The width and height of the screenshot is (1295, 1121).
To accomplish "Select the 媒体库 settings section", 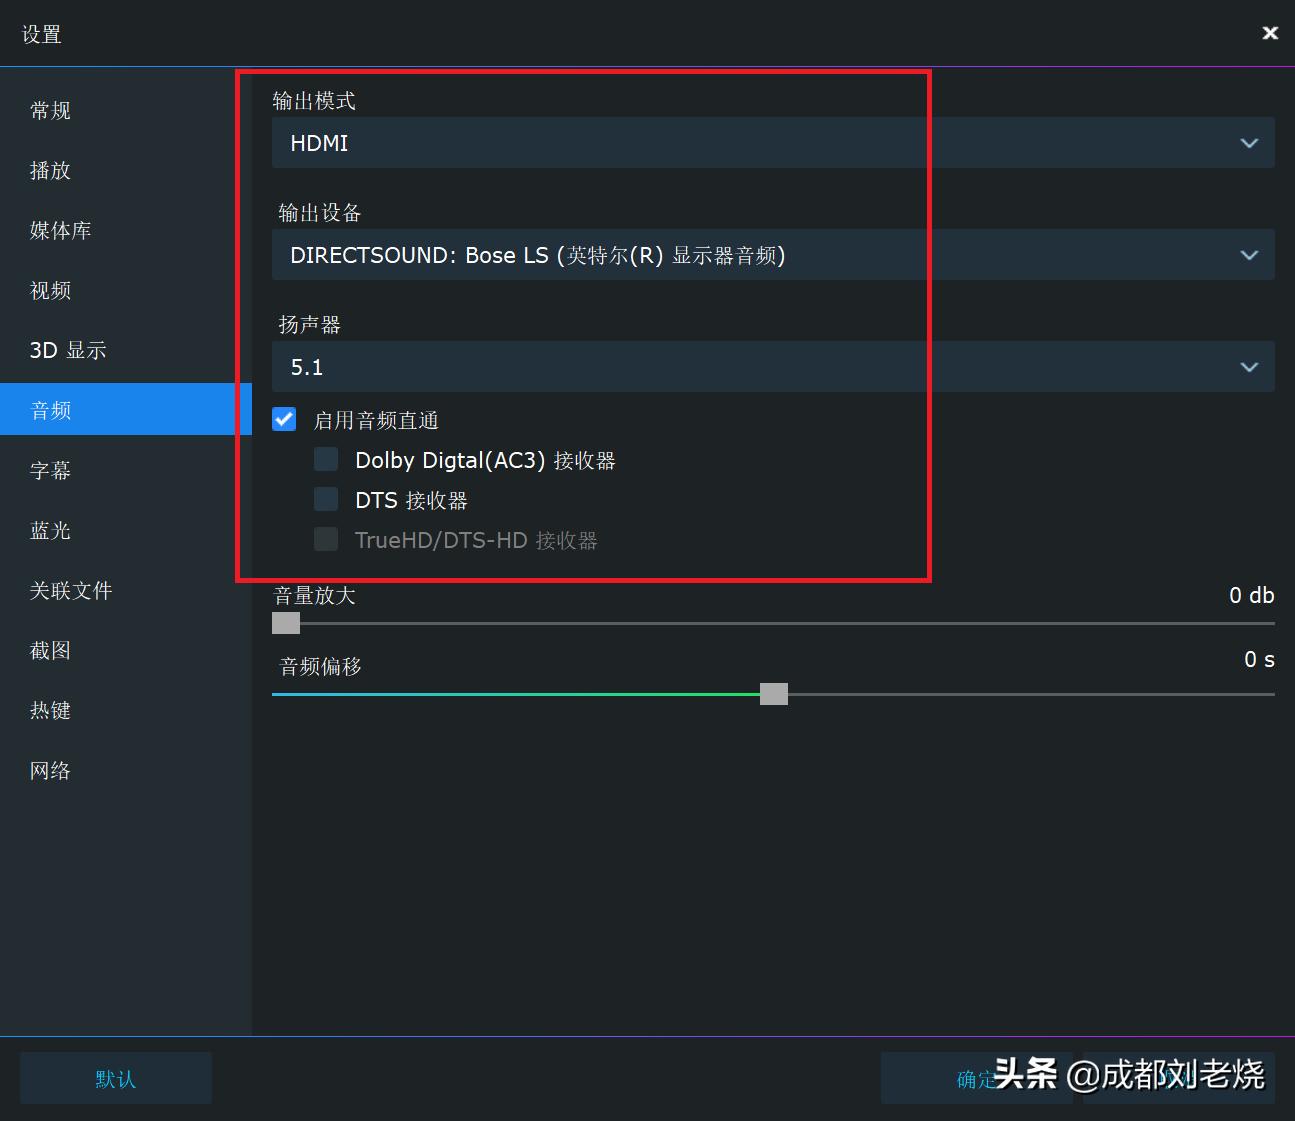I will pos(60,230).
